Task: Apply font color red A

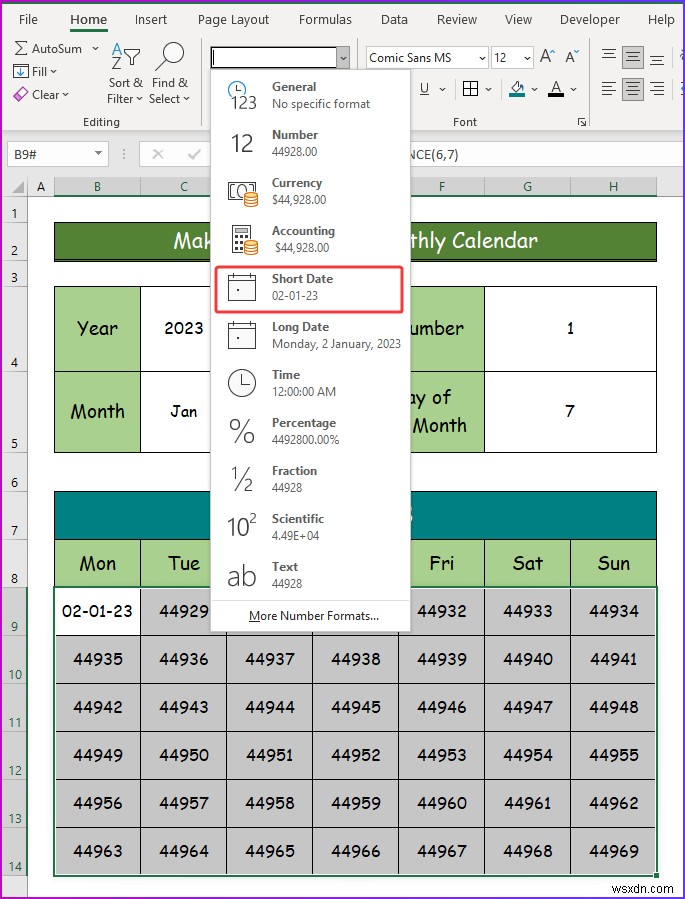Action: tap(555, 89)
